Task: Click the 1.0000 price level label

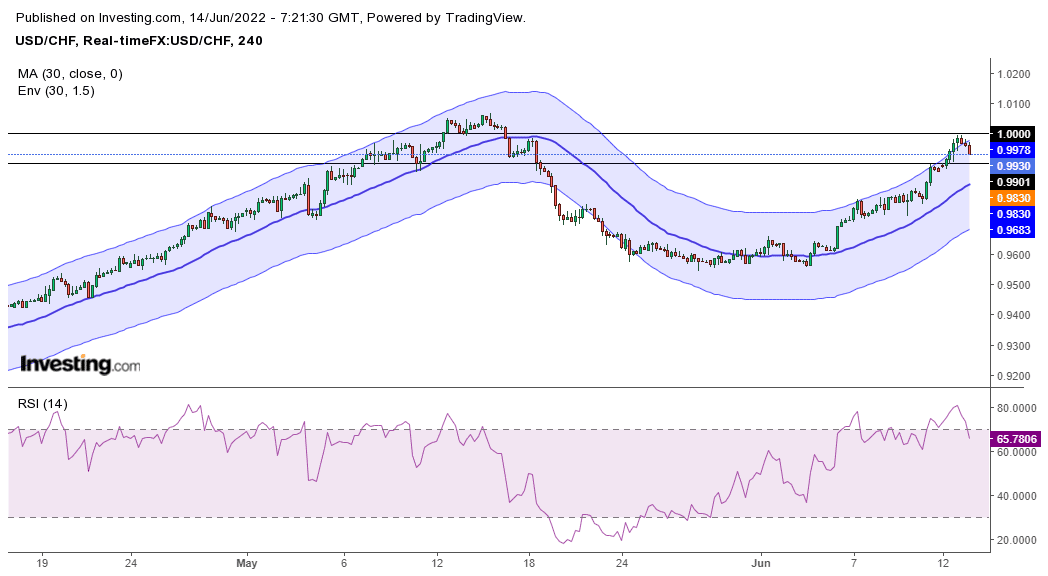Action: (x=1013, y=134)
